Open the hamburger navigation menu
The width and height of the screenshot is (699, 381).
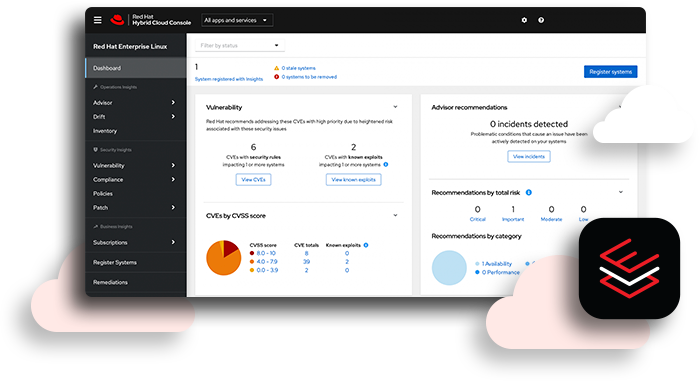tap(98, 20)
